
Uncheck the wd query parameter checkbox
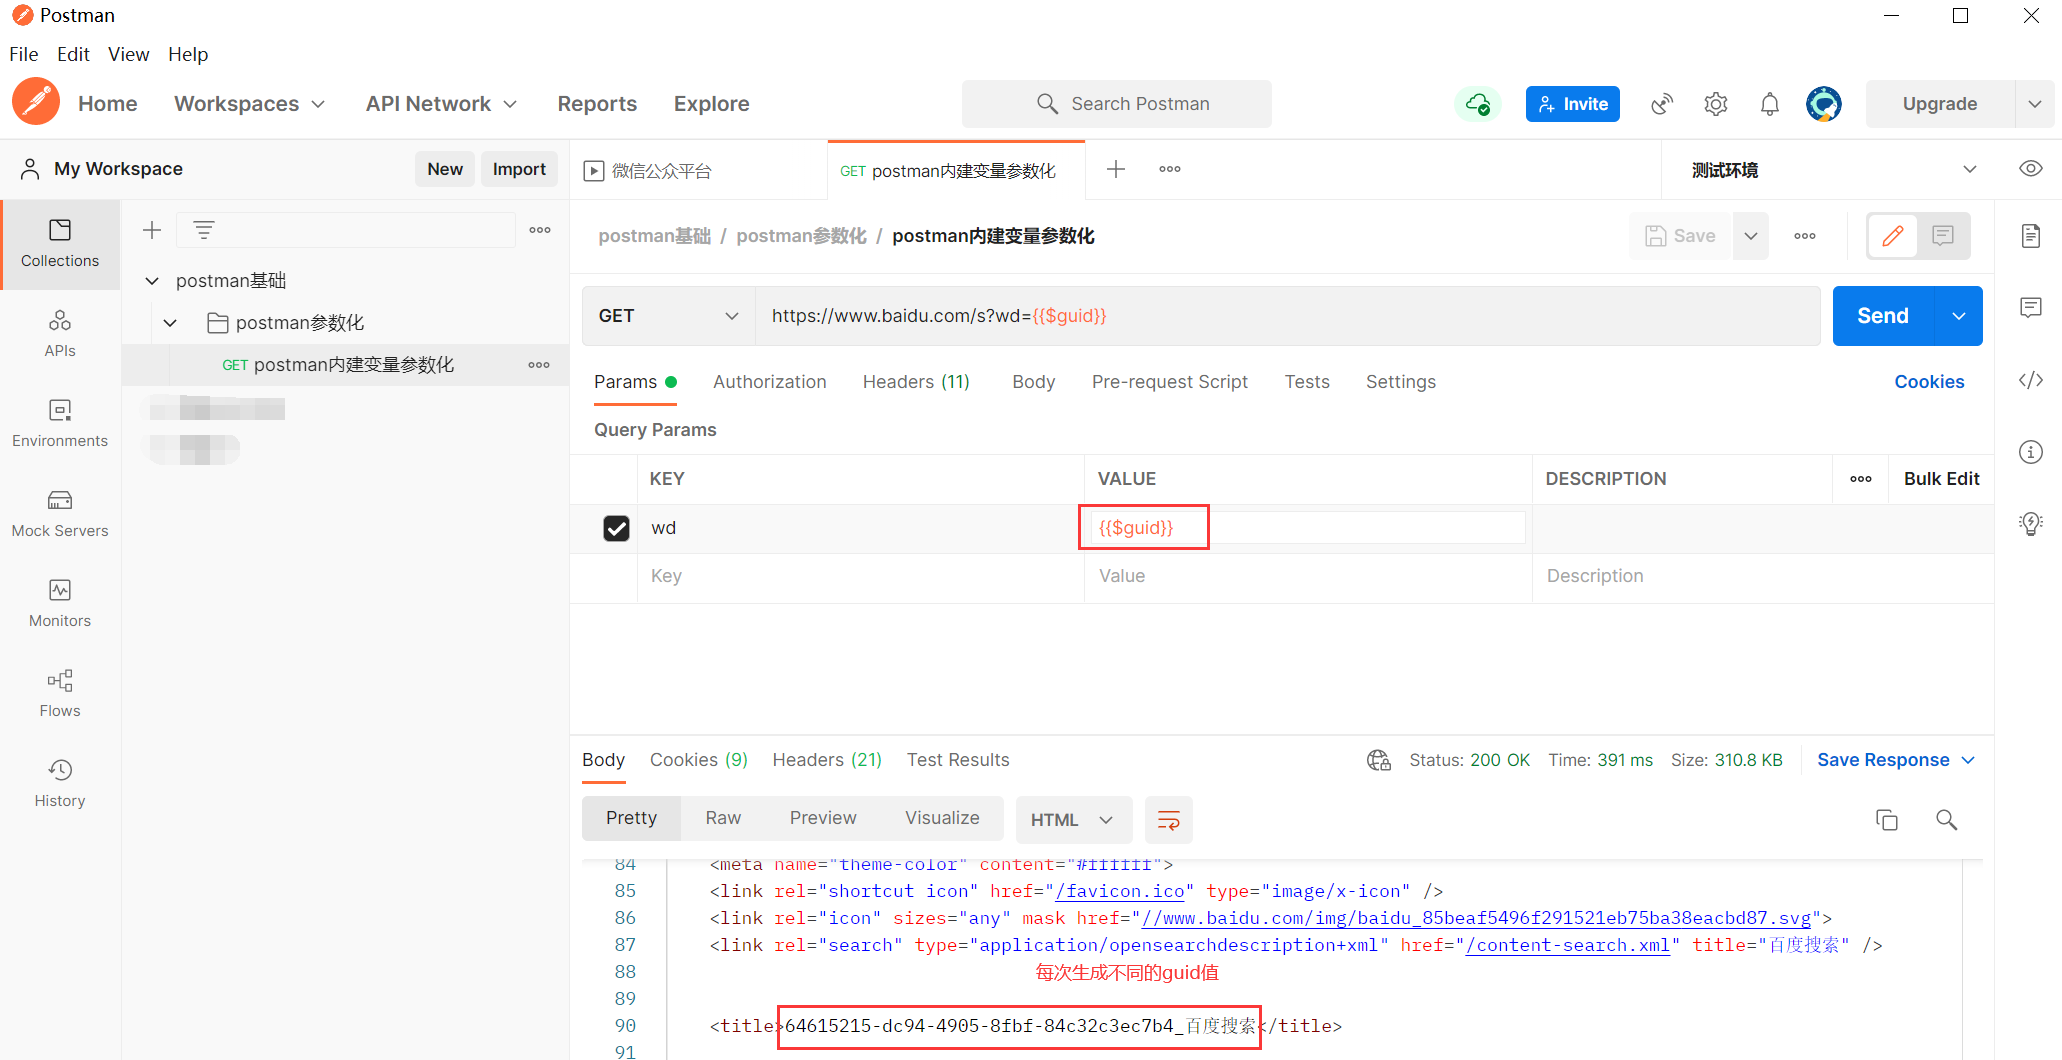point(616,528)
